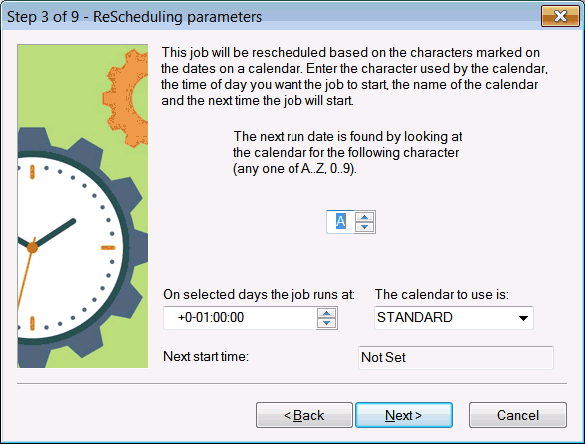Click the 'The calendar to use is:' label

[442, 294]
